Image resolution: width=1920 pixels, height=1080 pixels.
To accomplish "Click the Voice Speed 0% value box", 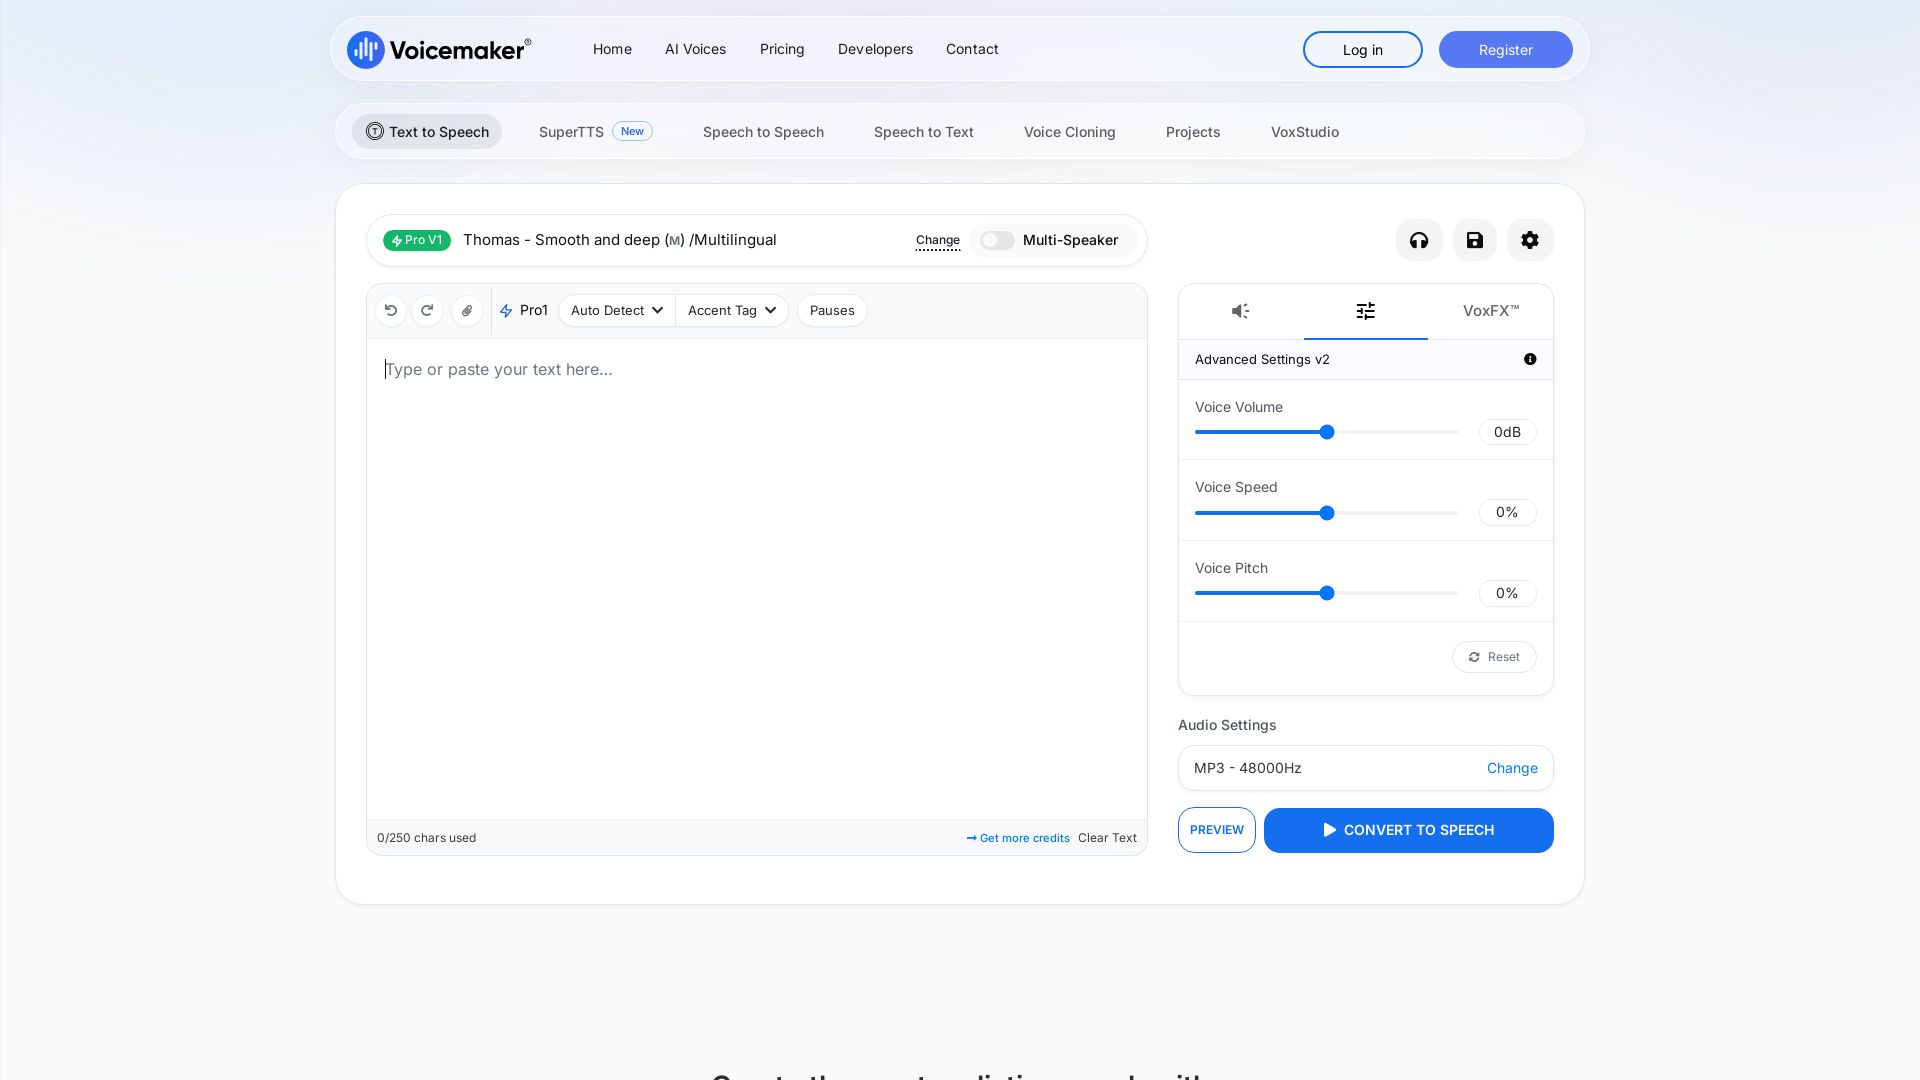I will (1508, 512).
